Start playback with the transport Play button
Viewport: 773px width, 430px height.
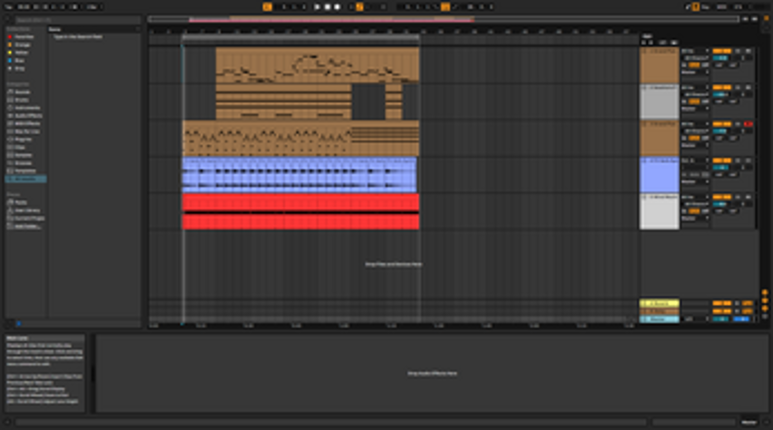(x=317, y=7)
